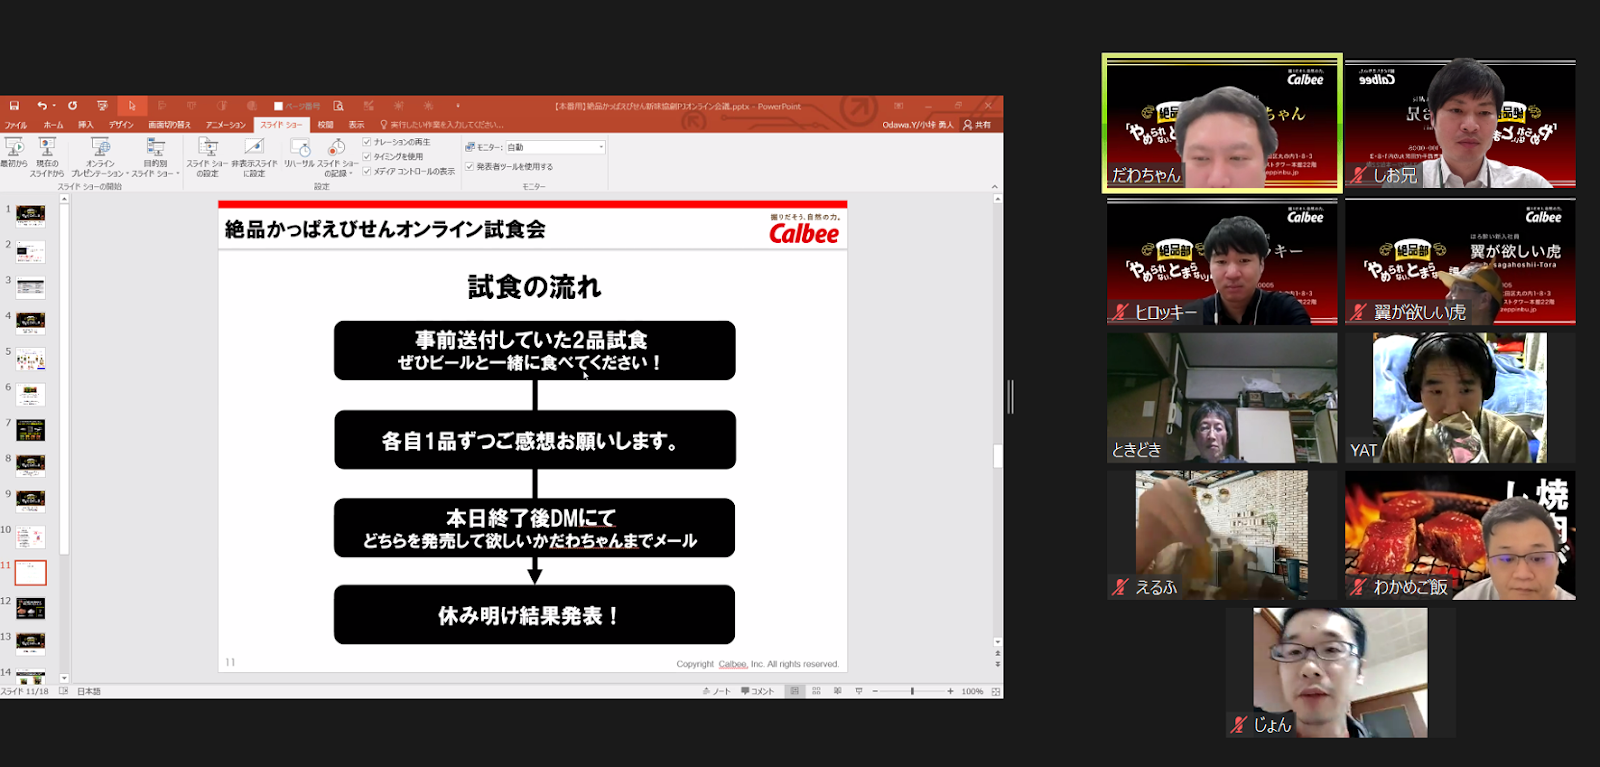The width and height of the screenshot is (1600, 767).
Task: Switch to Slide Sorter view
Action: pyautogui.click(x=816, y=691)
